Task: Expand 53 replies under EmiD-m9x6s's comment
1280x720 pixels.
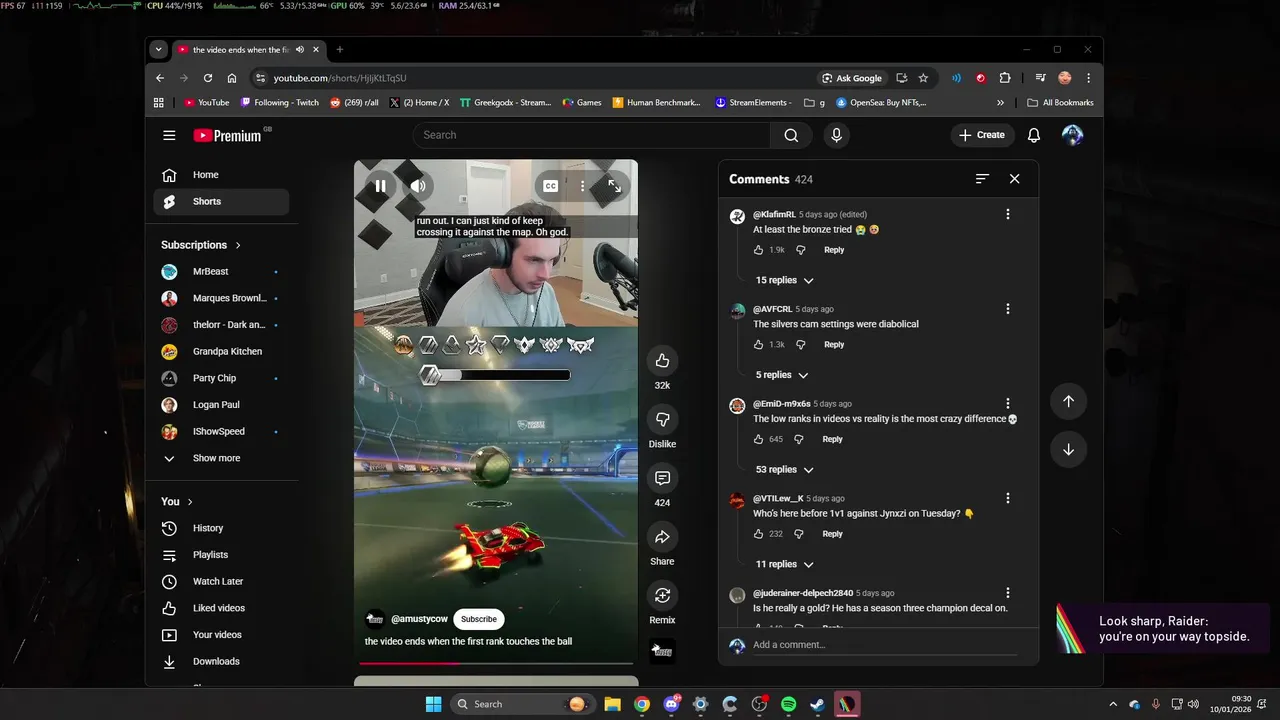Action: click(x=785, y=470)
